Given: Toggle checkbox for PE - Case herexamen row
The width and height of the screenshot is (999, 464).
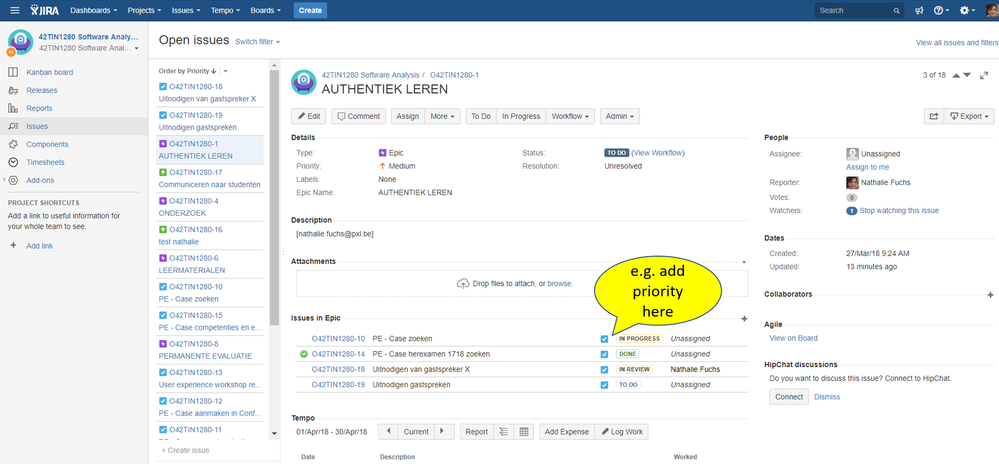Looking at the screenshot, I should tap(604, 354).
